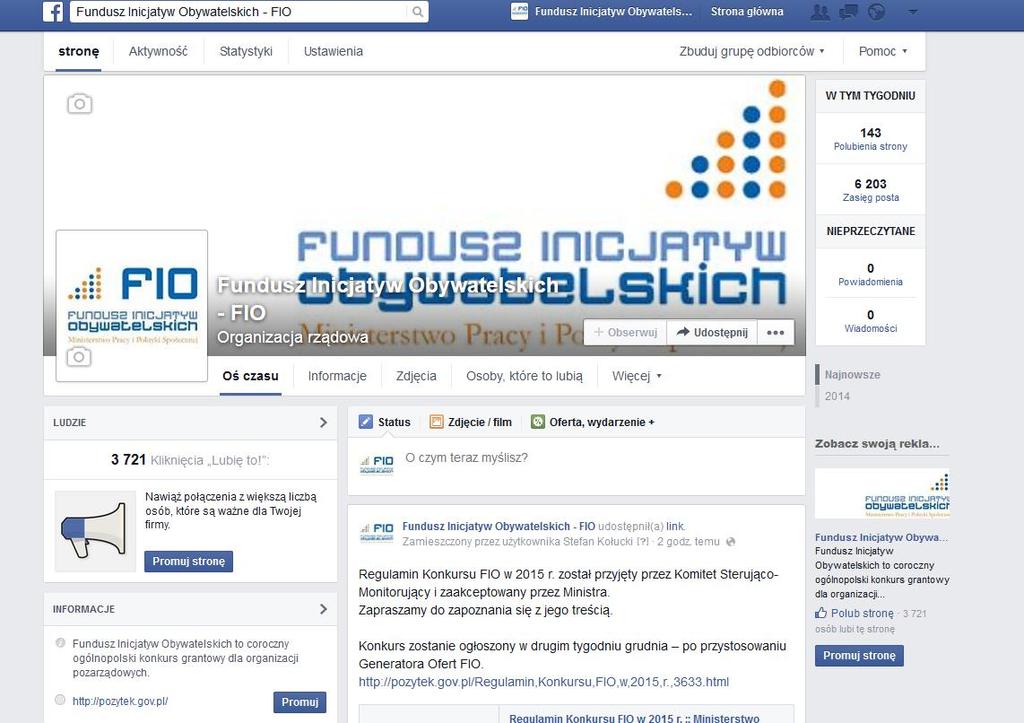Open friend requests icon in top bar
The width and height of the screenshot is (1024, 723).
(x=820, y=12)
